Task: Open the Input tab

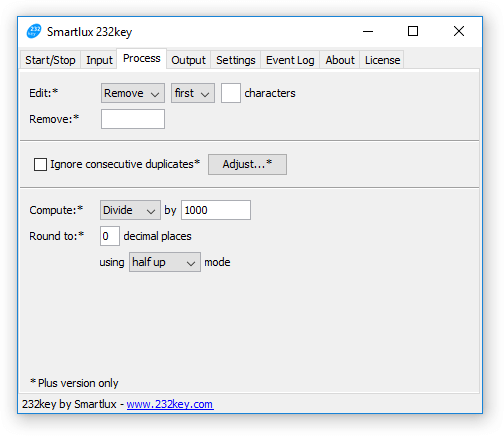Action: [99, 60]
